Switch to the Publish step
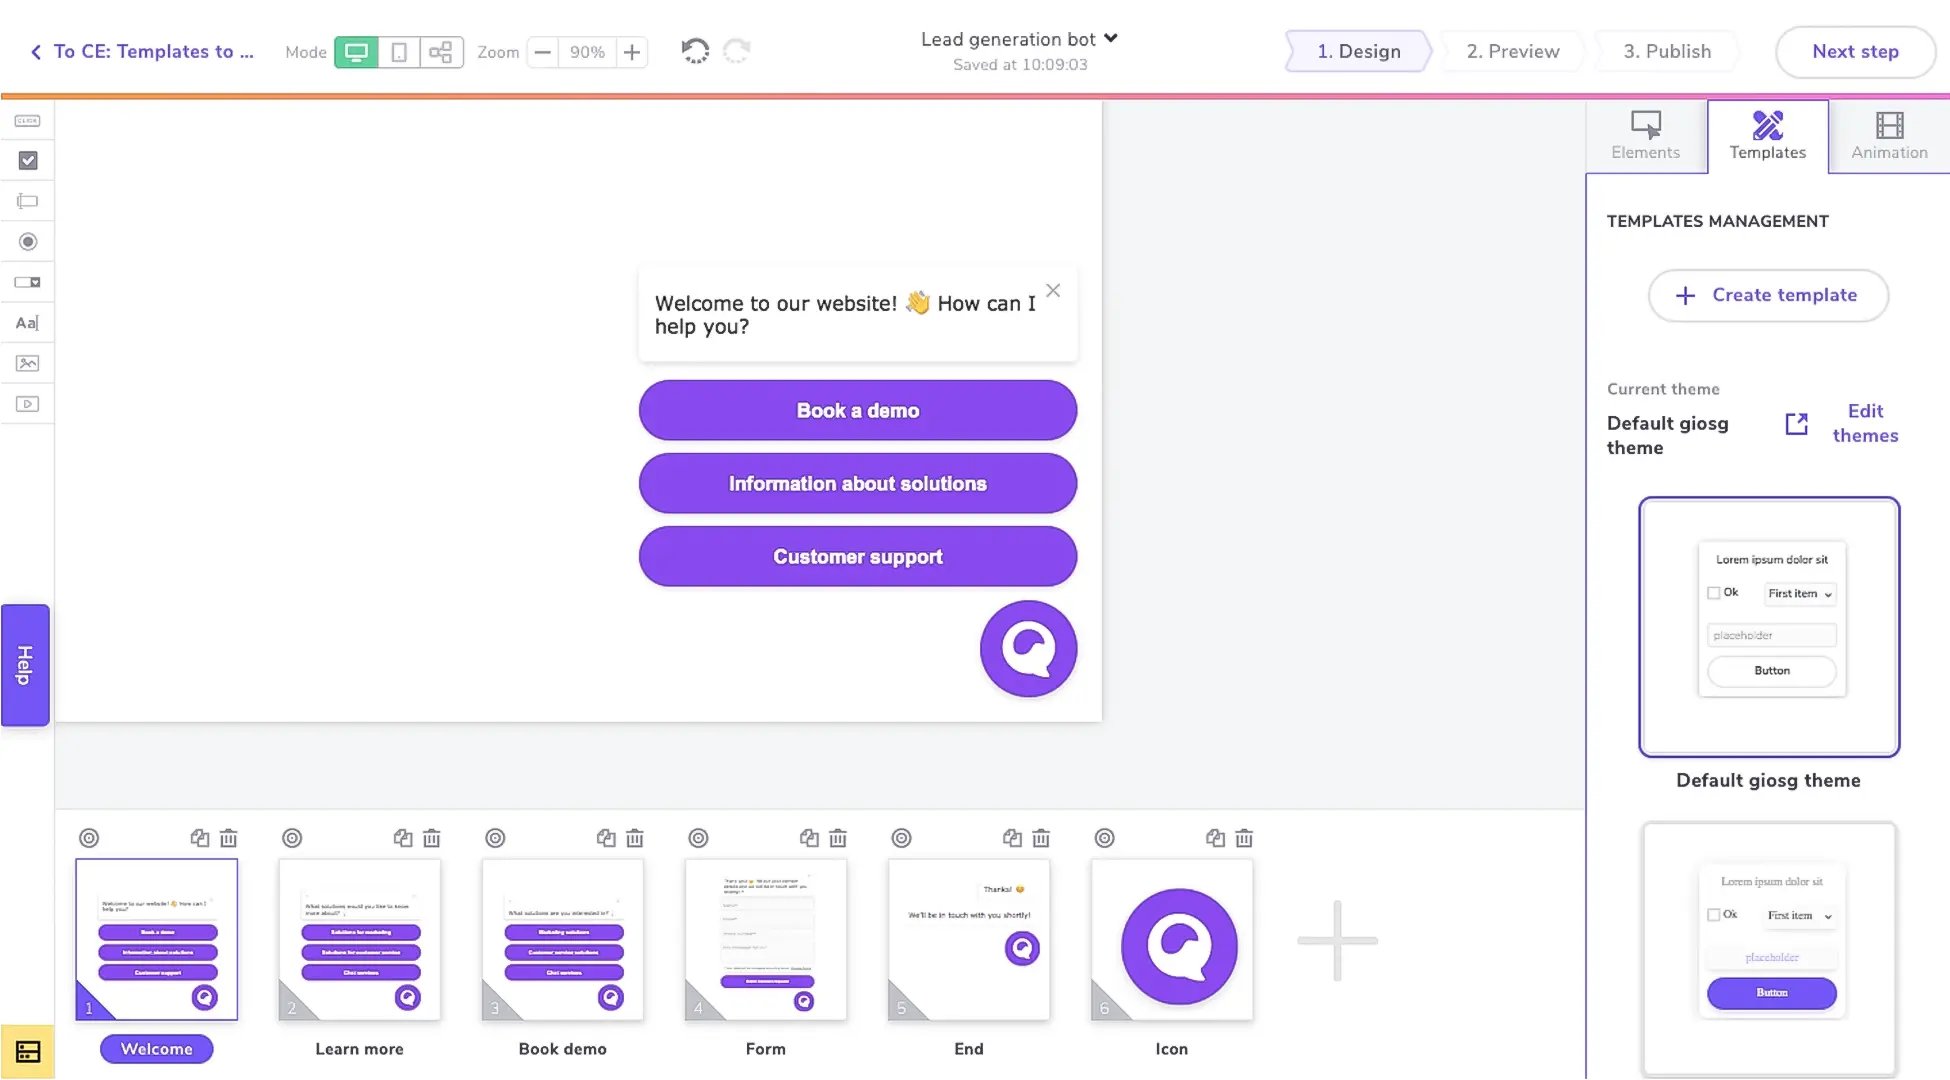 click(1667, 51)
